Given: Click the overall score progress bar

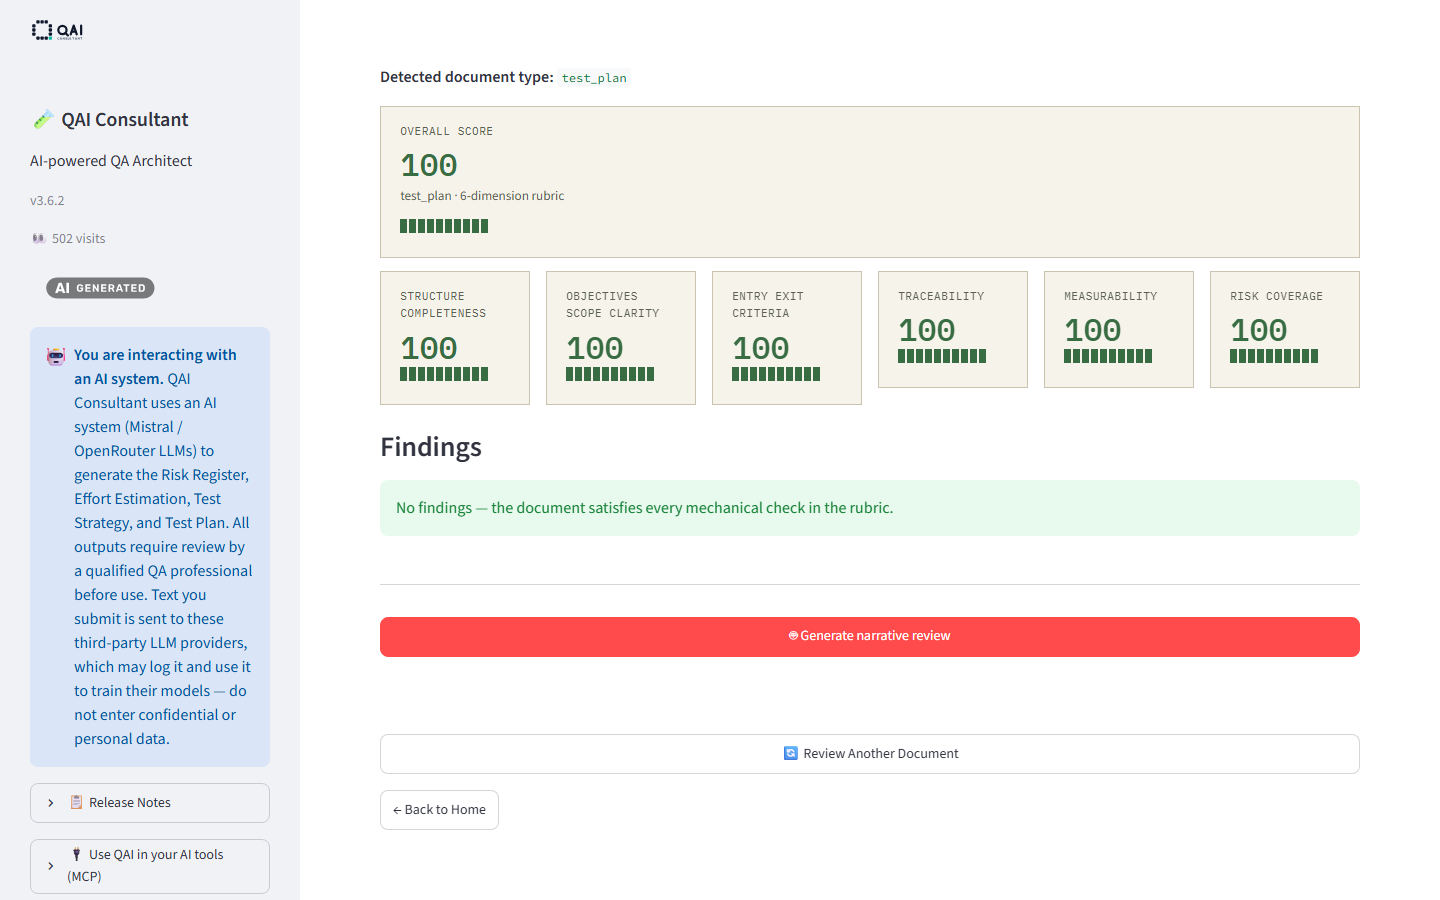Looking at the screenshot, I should coord(444,226).
